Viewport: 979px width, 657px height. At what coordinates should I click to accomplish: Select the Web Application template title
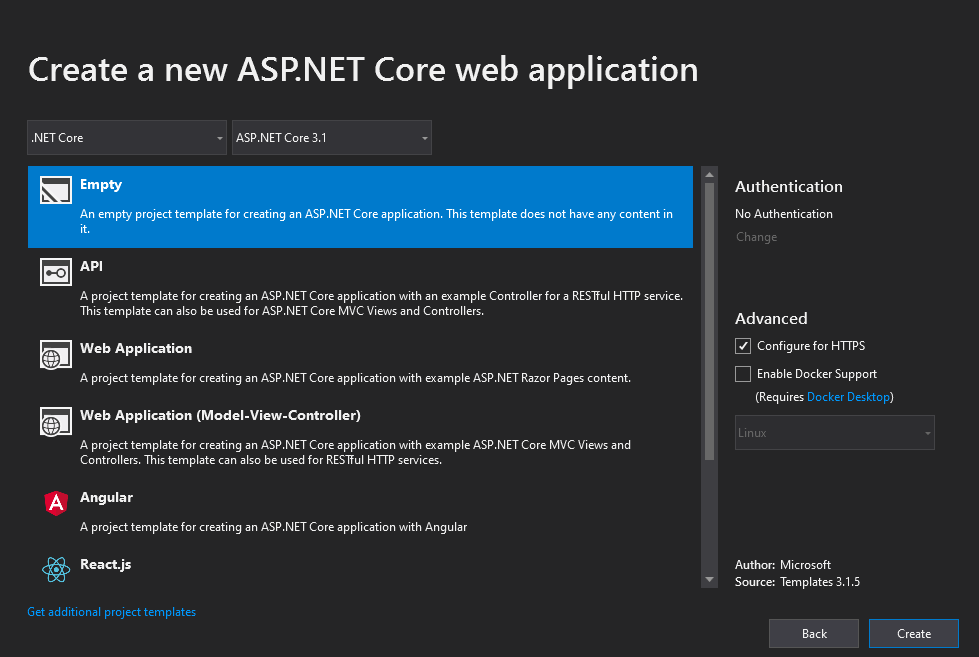pos(136,348)
